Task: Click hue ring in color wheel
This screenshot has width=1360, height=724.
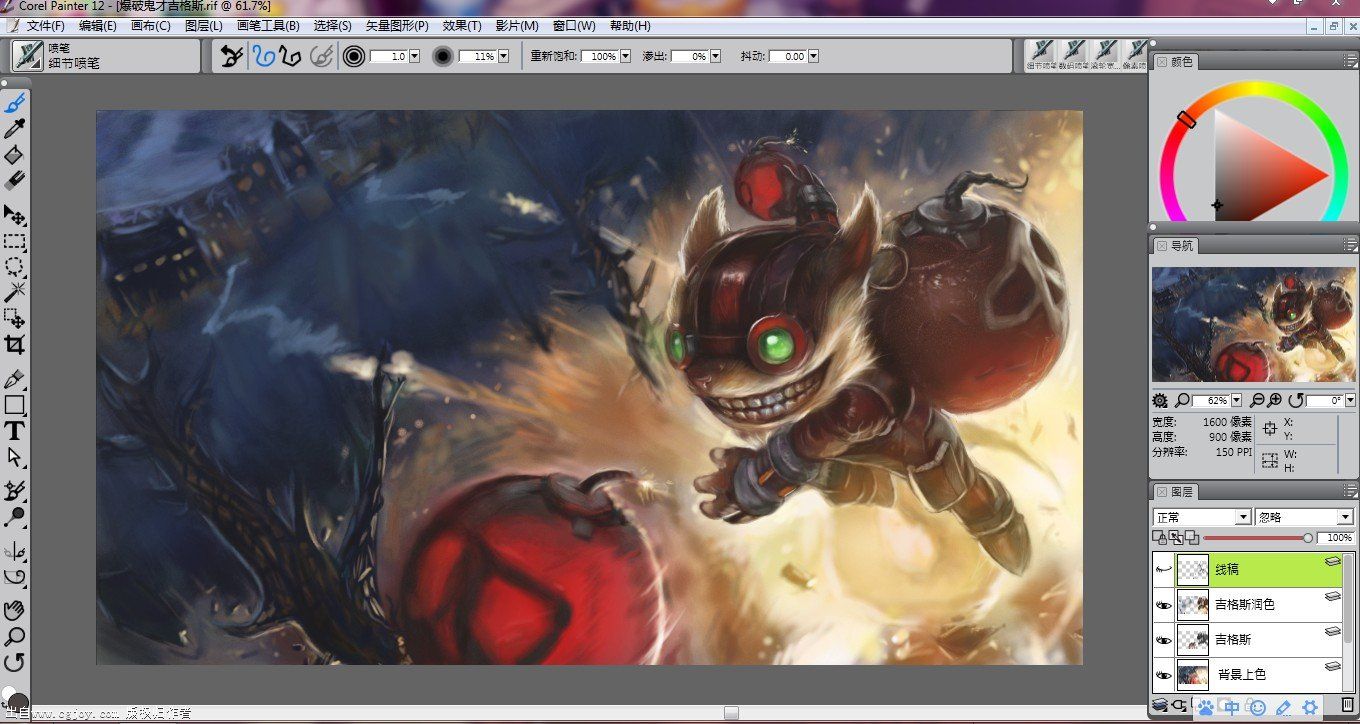Action: pos(1255,89)
